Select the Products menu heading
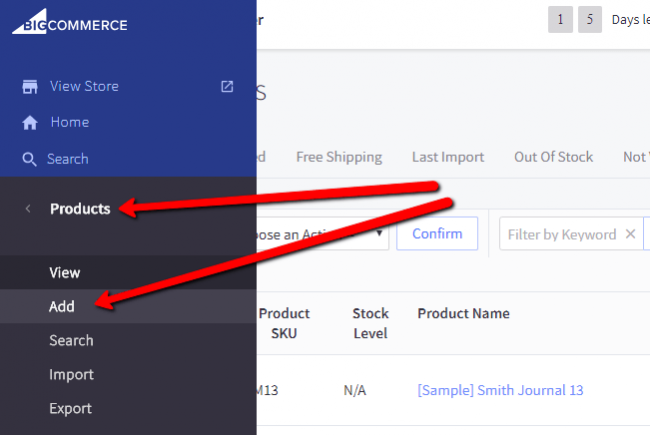 click(80, 209)
